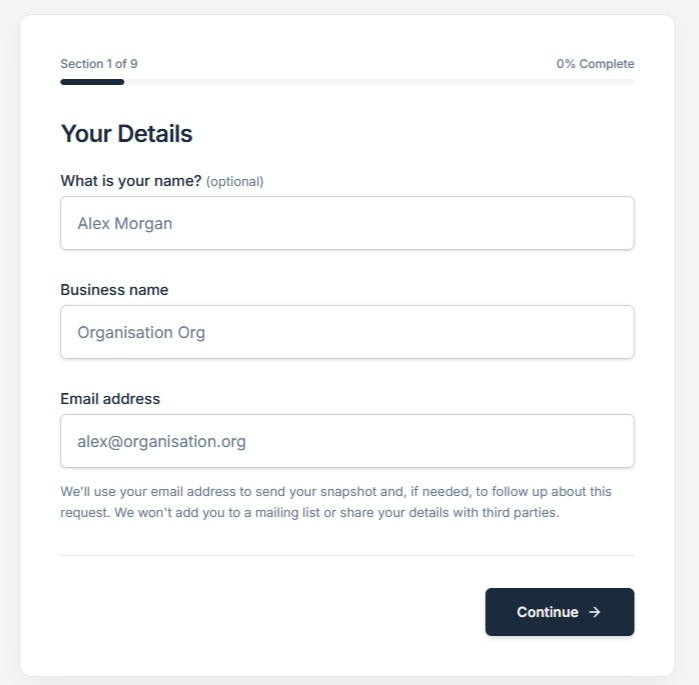This screenshot has width=699, height=685.
Task: Click the unfilled portion of the progress bar
Action: pos(380,82)
